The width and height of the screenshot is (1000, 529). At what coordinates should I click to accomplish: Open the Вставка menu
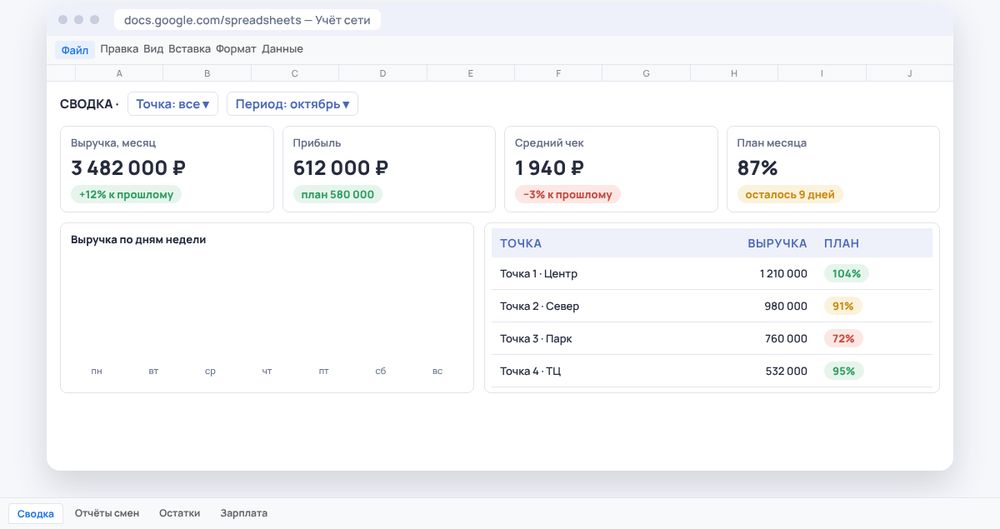189,48
